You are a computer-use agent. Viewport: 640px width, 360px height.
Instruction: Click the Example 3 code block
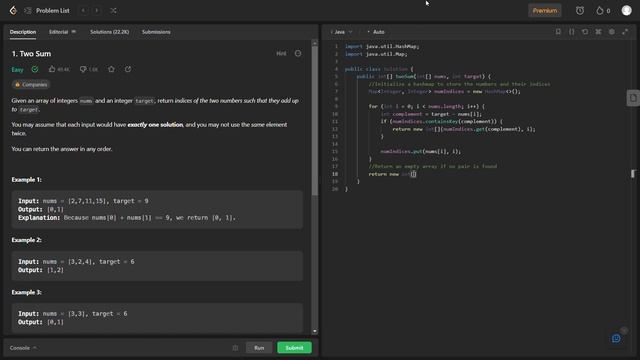click(157, 318)
